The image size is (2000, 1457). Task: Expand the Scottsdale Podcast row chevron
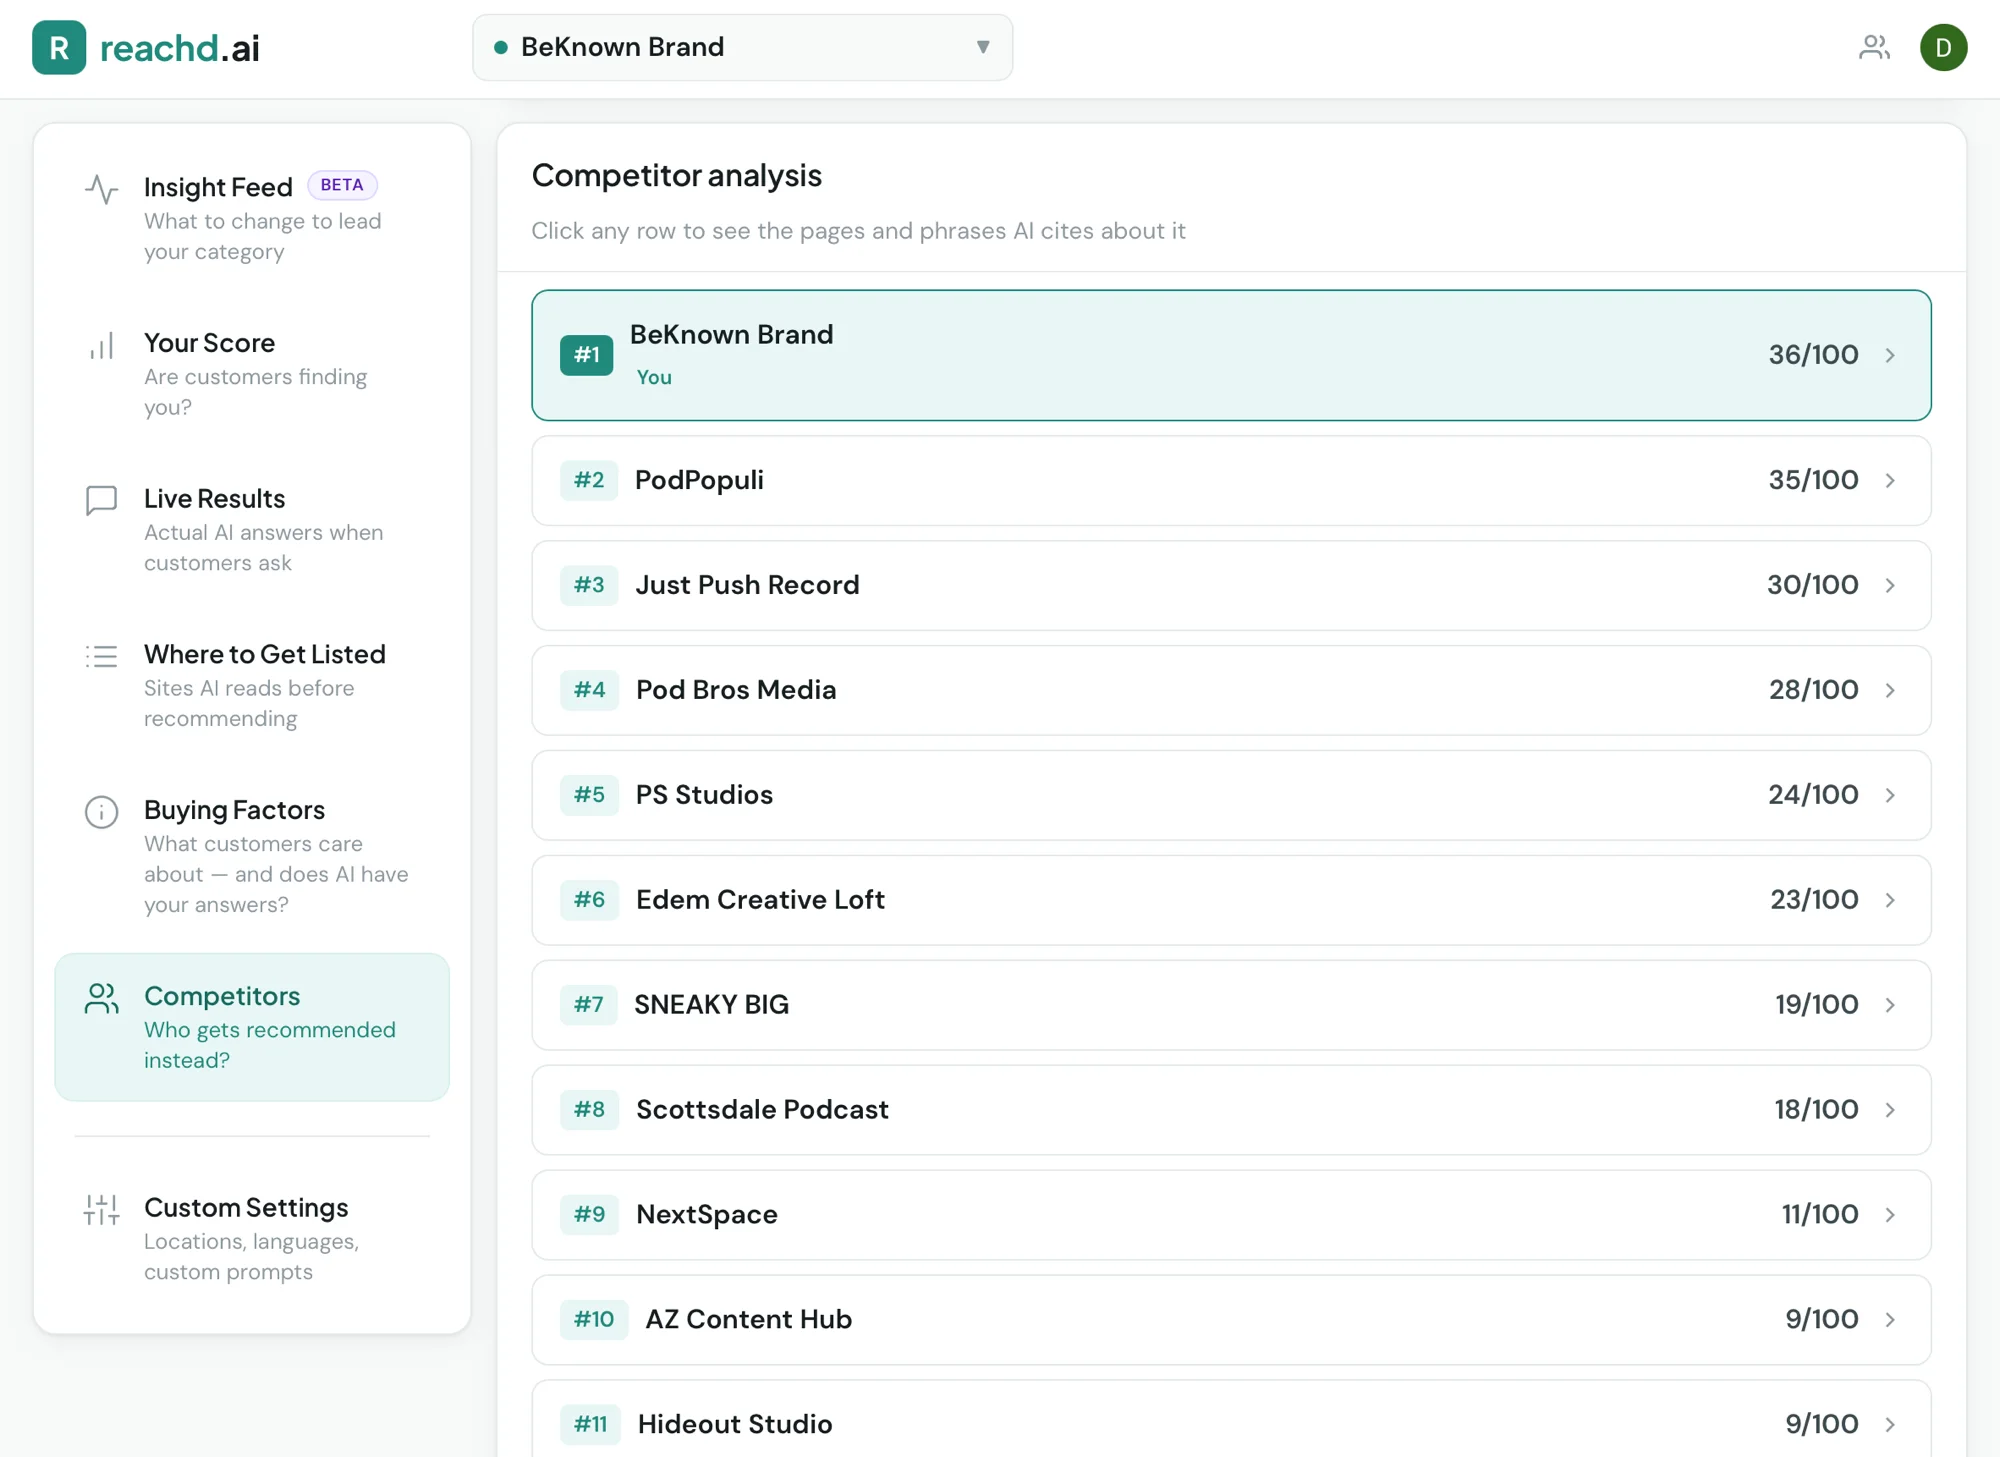1890,1110
